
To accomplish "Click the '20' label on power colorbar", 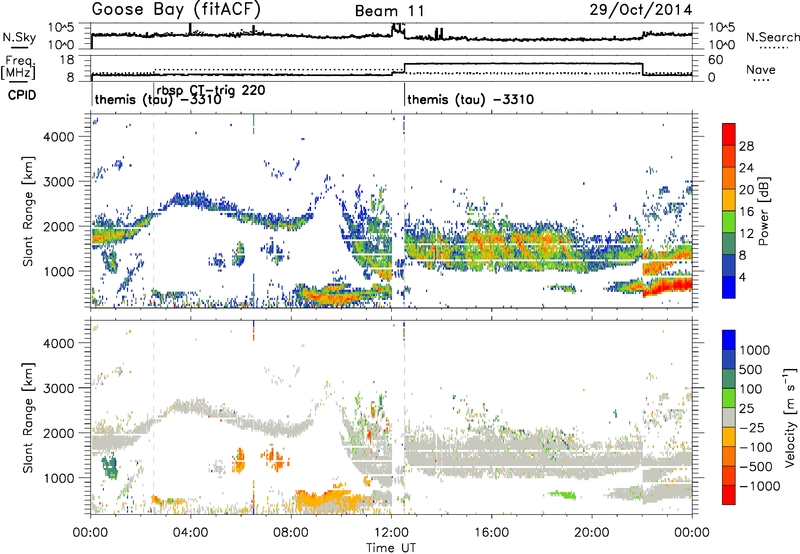I will 746,190.
